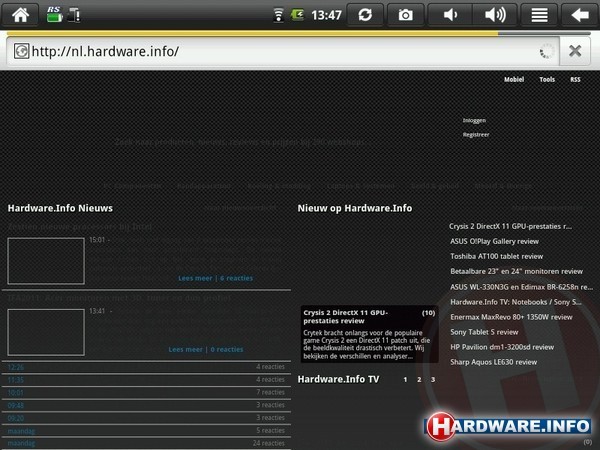The image size is (600, 450).
Task: Lower volume with the quiet speaker icon
Action: click(450, 15)
